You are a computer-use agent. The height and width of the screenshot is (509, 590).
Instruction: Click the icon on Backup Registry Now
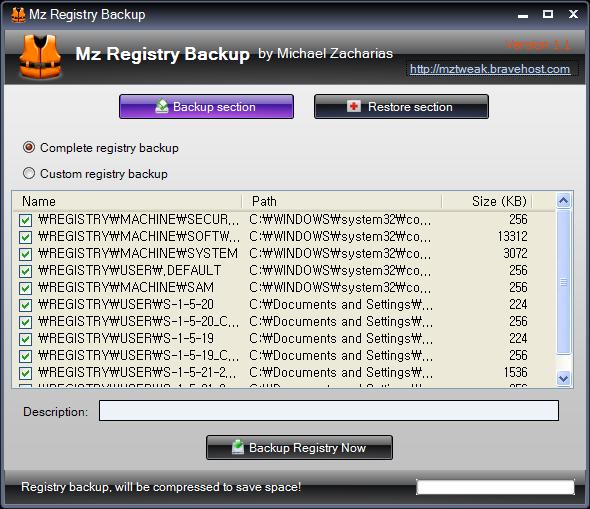238,447
